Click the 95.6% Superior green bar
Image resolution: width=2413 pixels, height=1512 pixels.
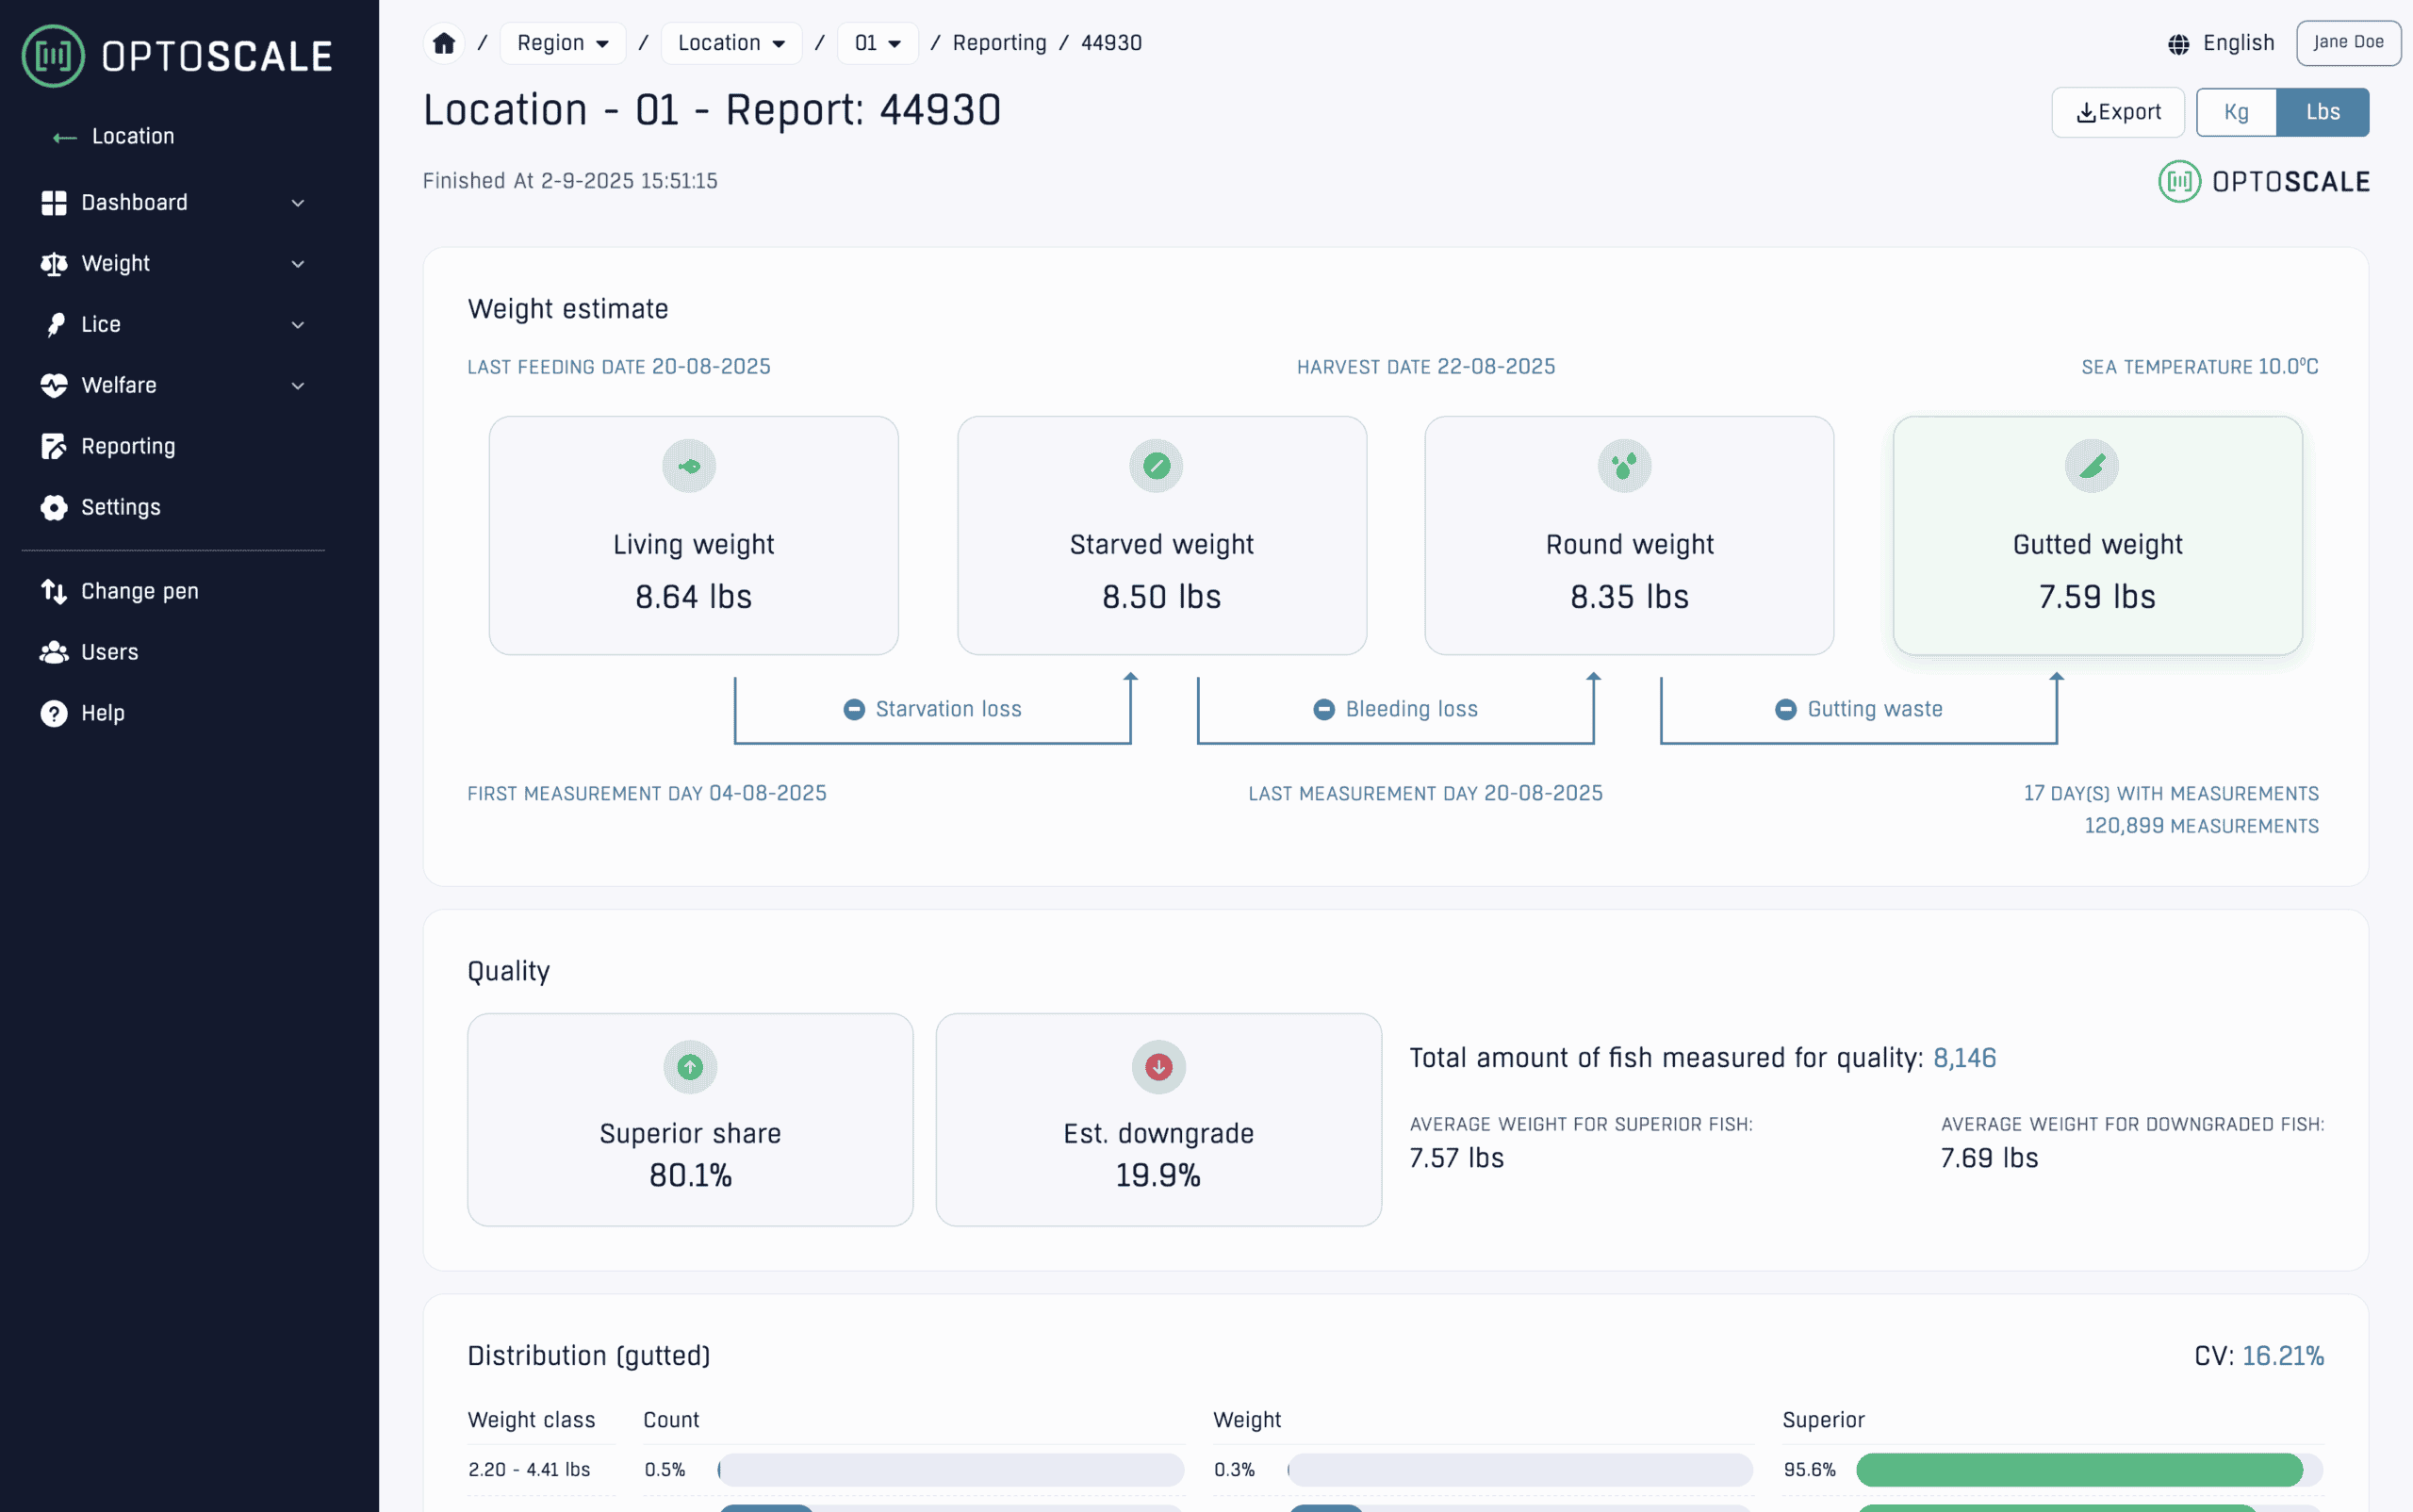coord(2079,1470)
